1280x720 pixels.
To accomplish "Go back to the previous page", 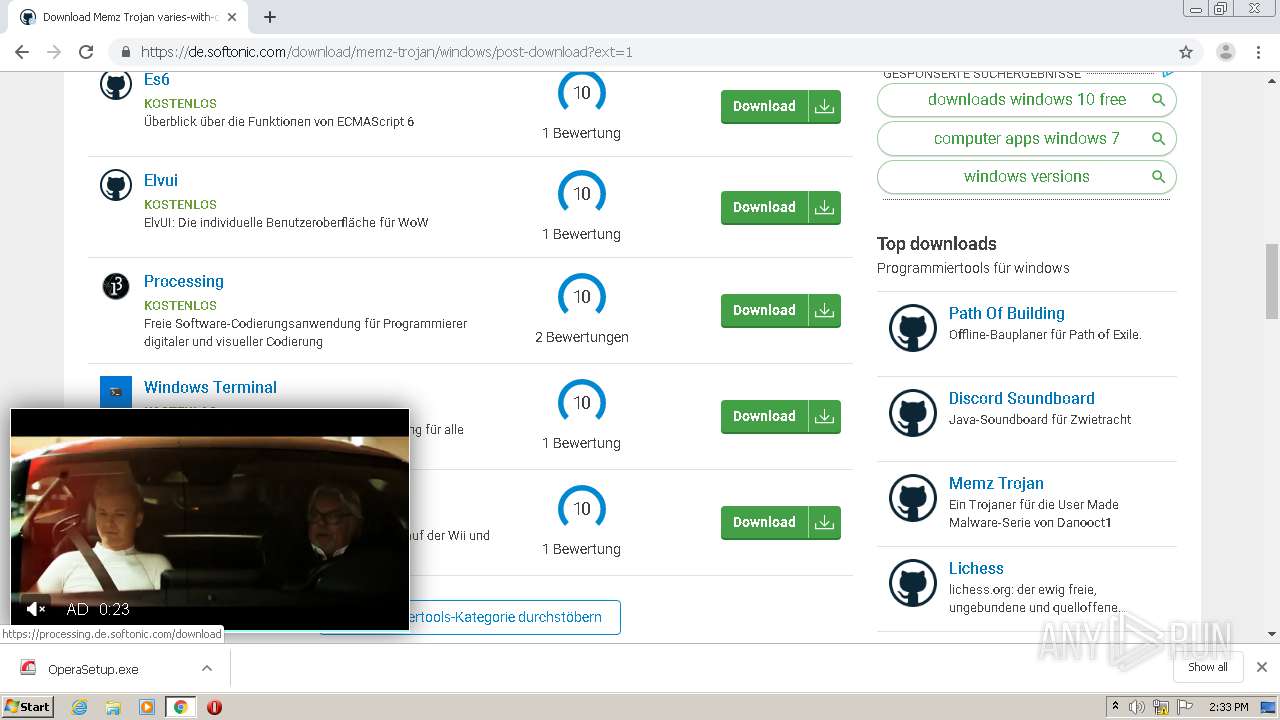I will coord(22,52).
